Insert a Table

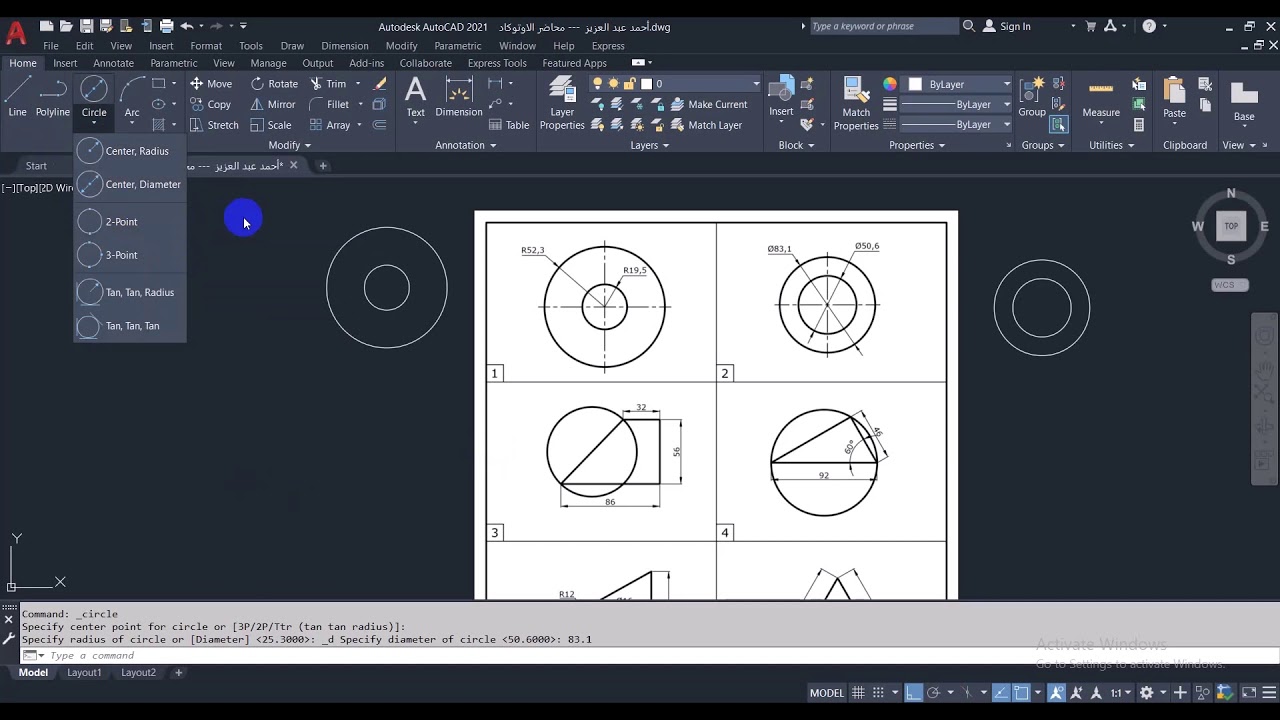point(509,125)
